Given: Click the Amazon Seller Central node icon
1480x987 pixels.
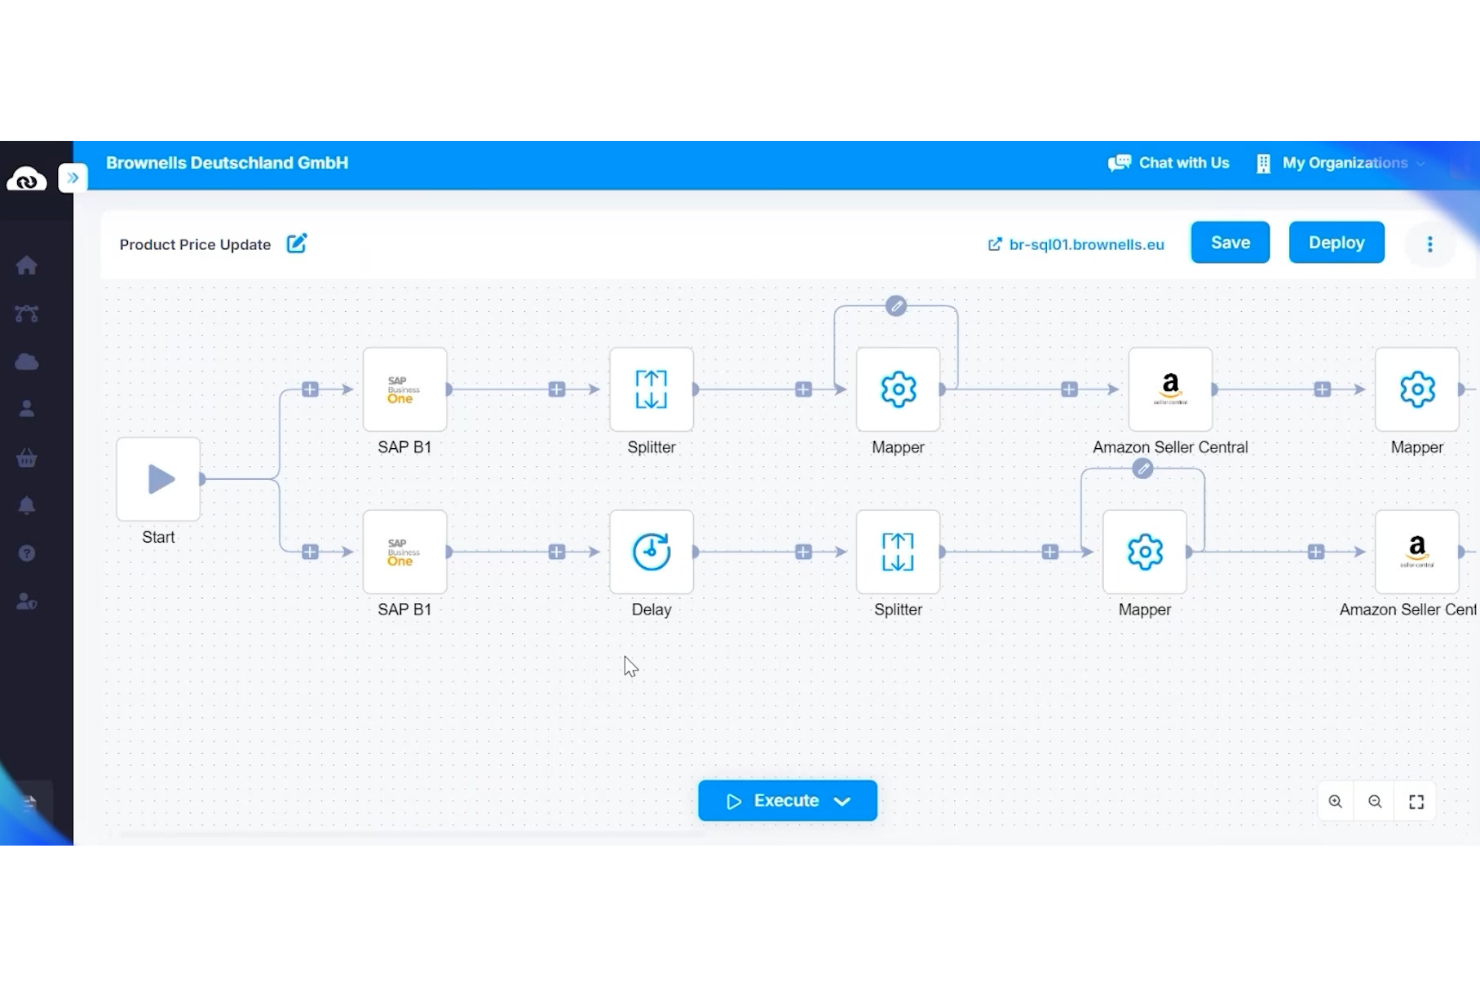Looking at the screenshot, I should click(1170, 390).
